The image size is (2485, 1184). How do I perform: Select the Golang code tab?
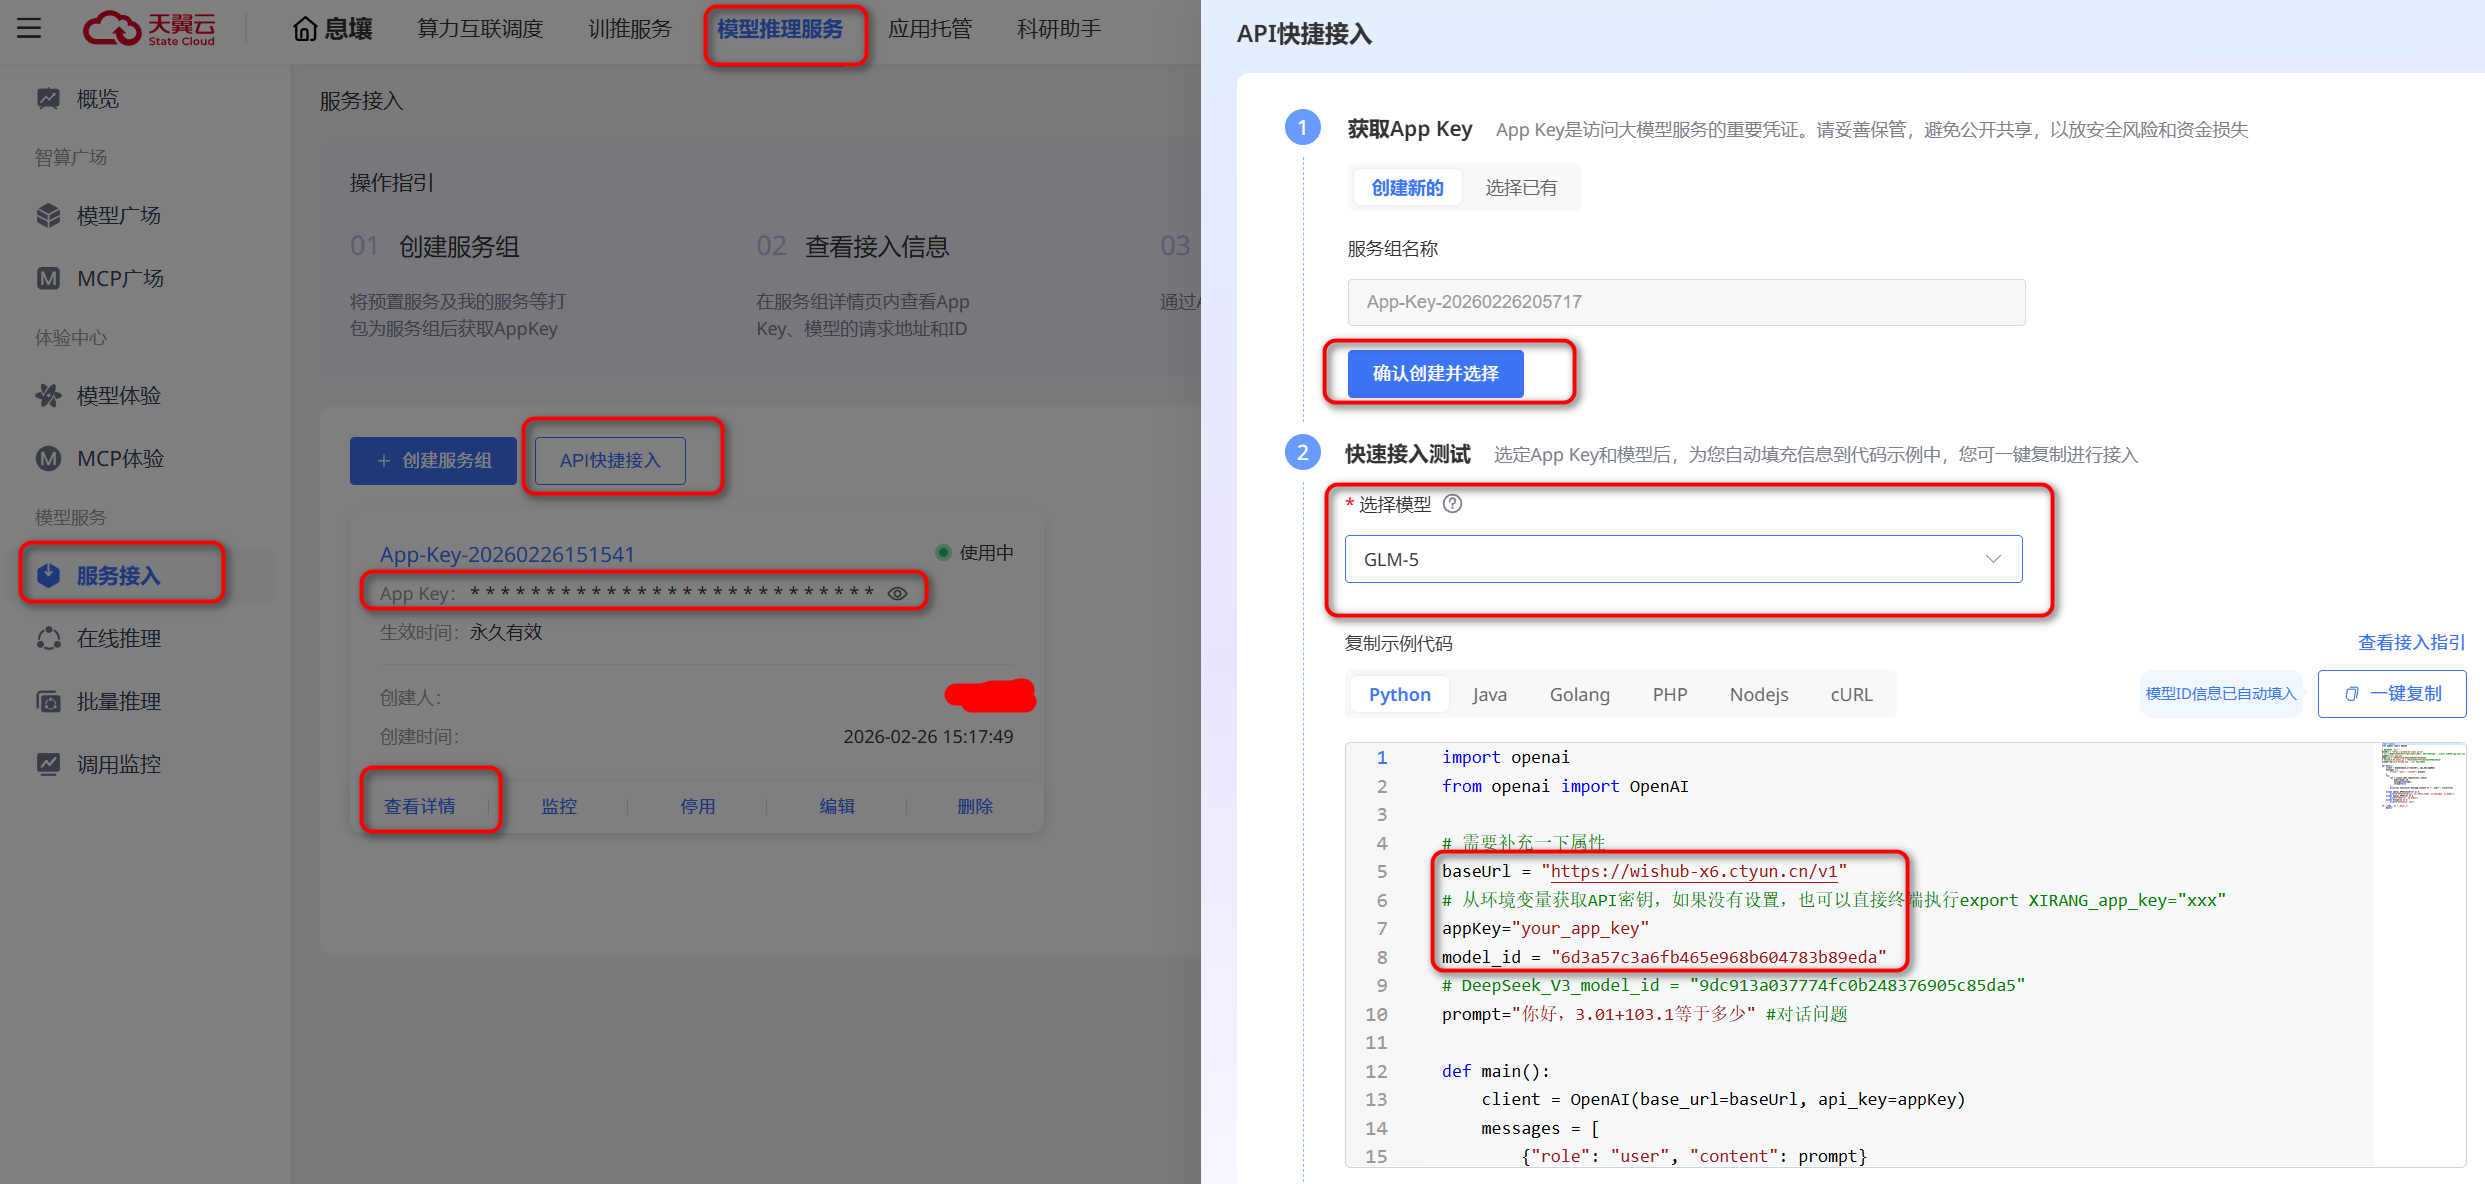(x=1580, y=694)
